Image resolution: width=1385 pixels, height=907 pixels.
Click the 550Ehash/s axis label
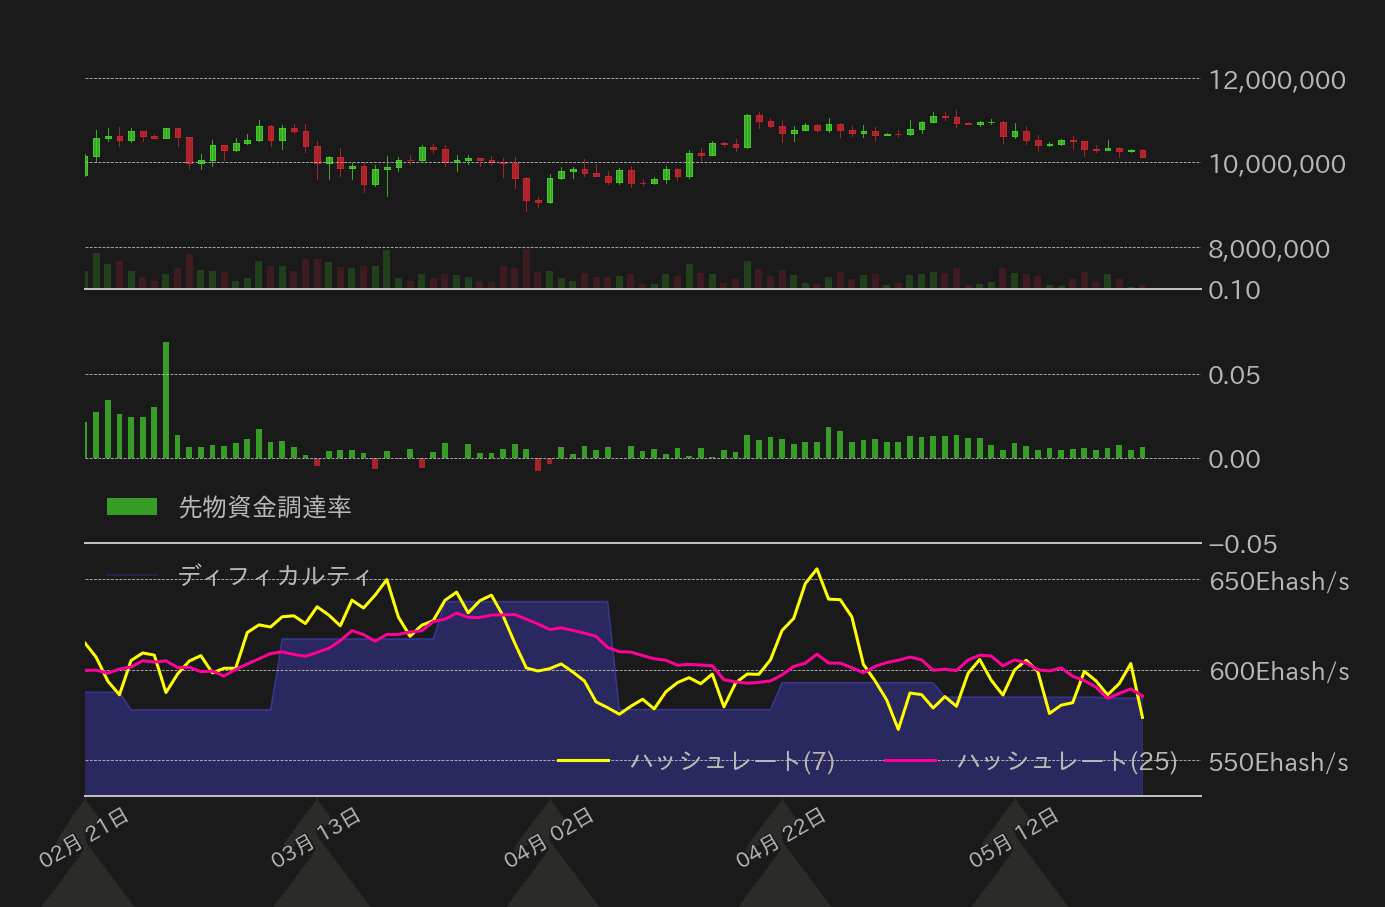coord(1279,763)
